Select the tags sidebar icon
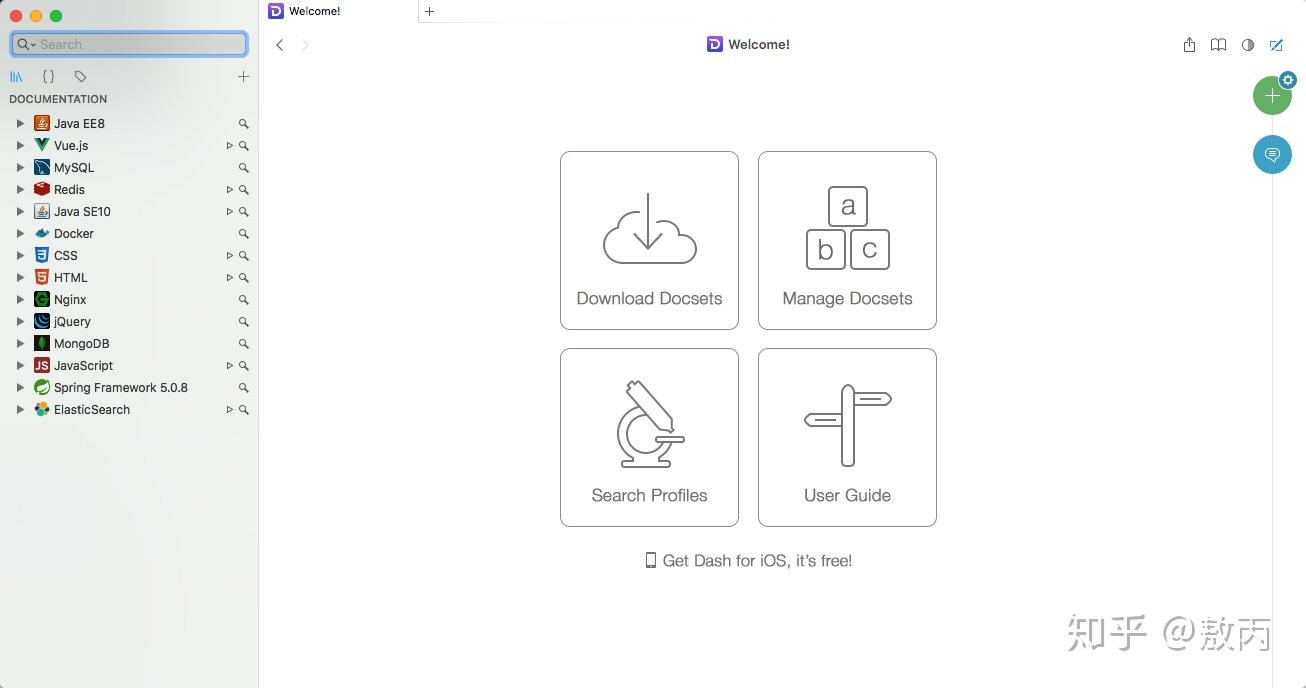 (x=80, y=76)
